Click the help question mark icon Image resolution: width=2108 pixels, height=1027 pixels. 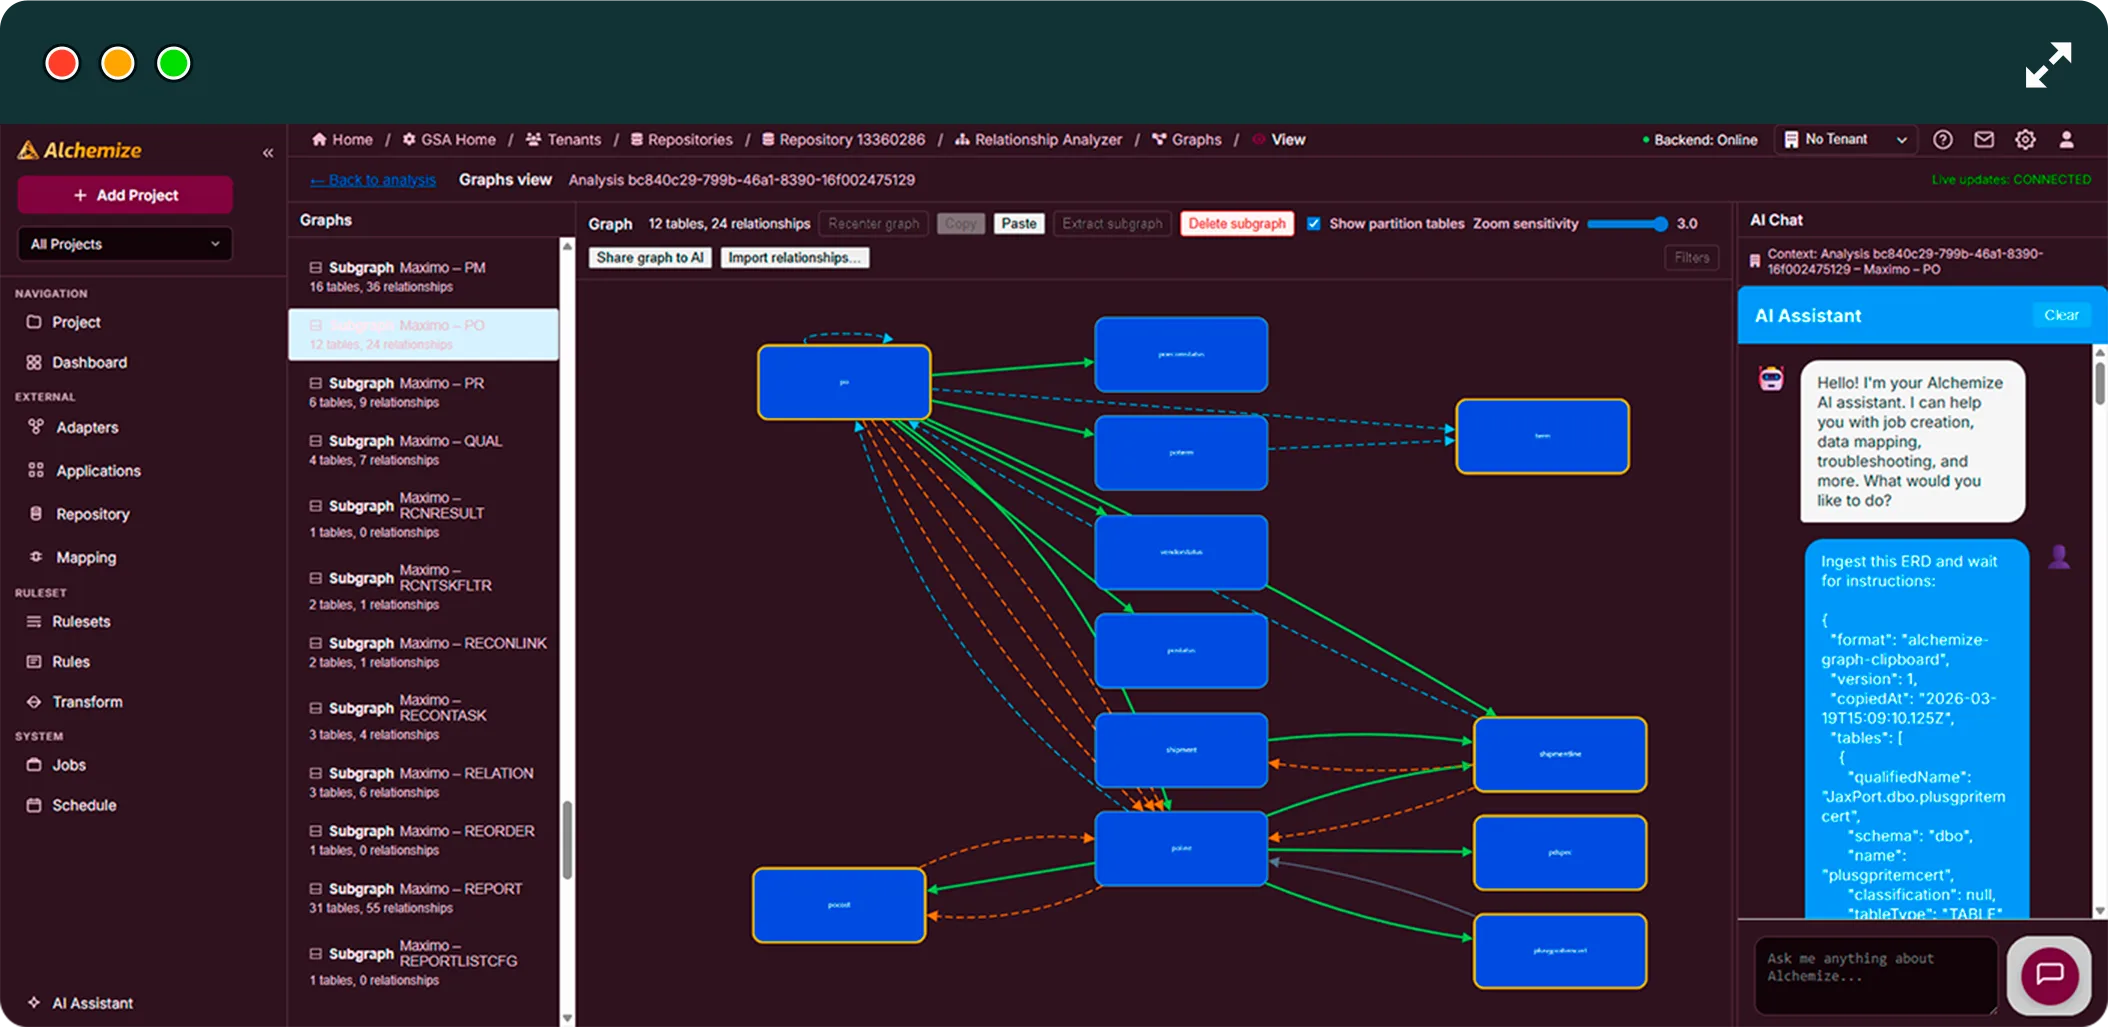pos(1942,139)
